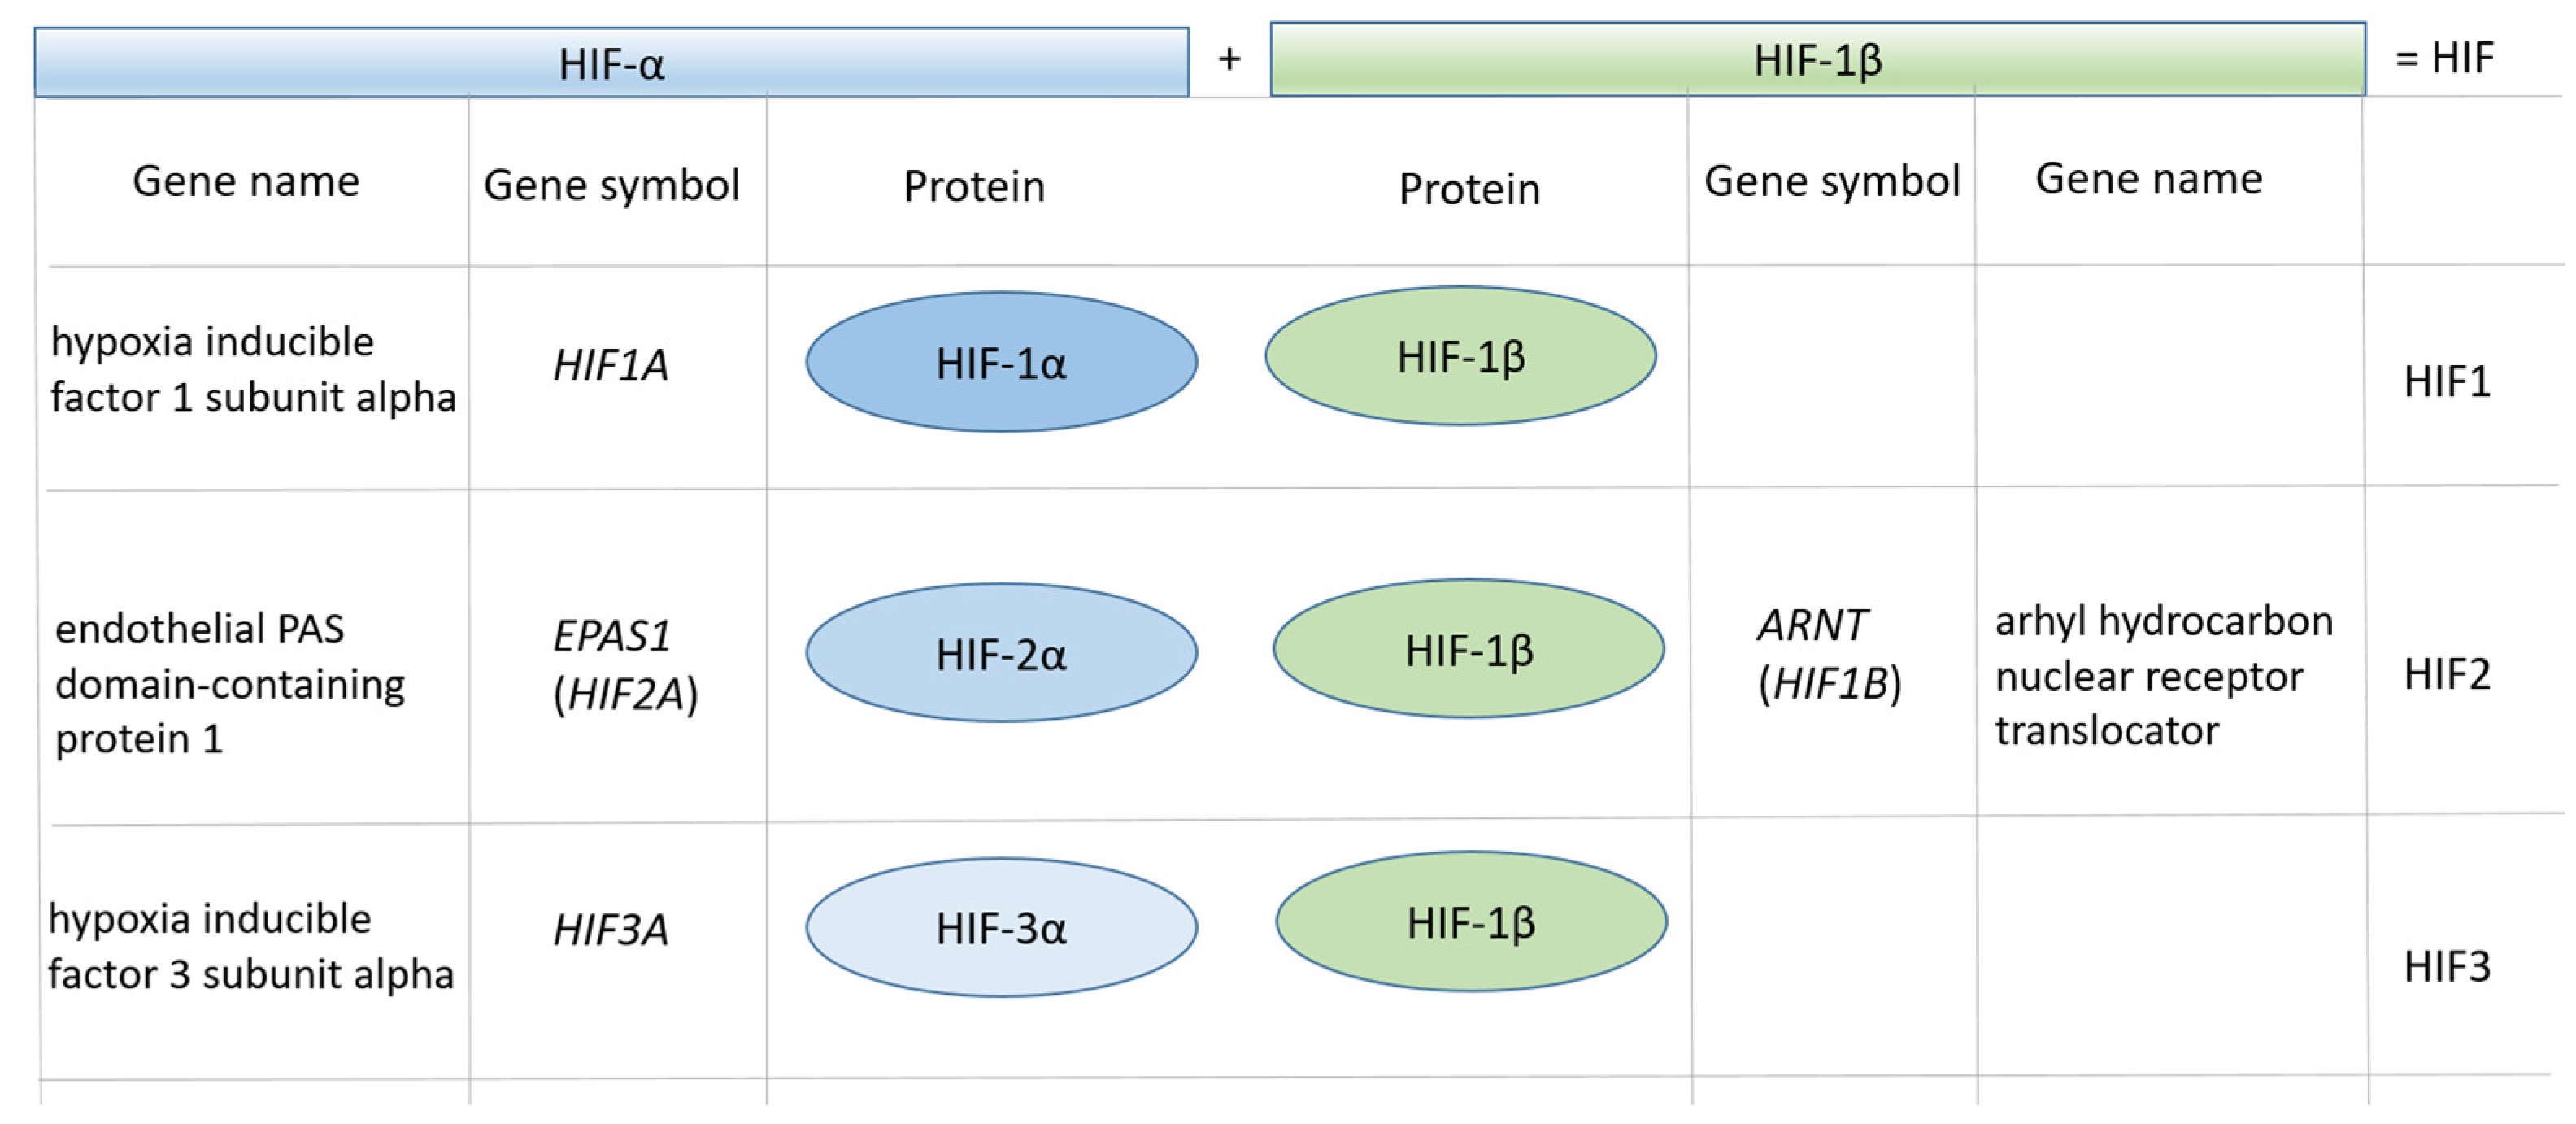Image resolution: width=2576 pixels, height=1124 pixels.
Task: Click the blue HIF-α header bar
Action: [x=611, y=63]
